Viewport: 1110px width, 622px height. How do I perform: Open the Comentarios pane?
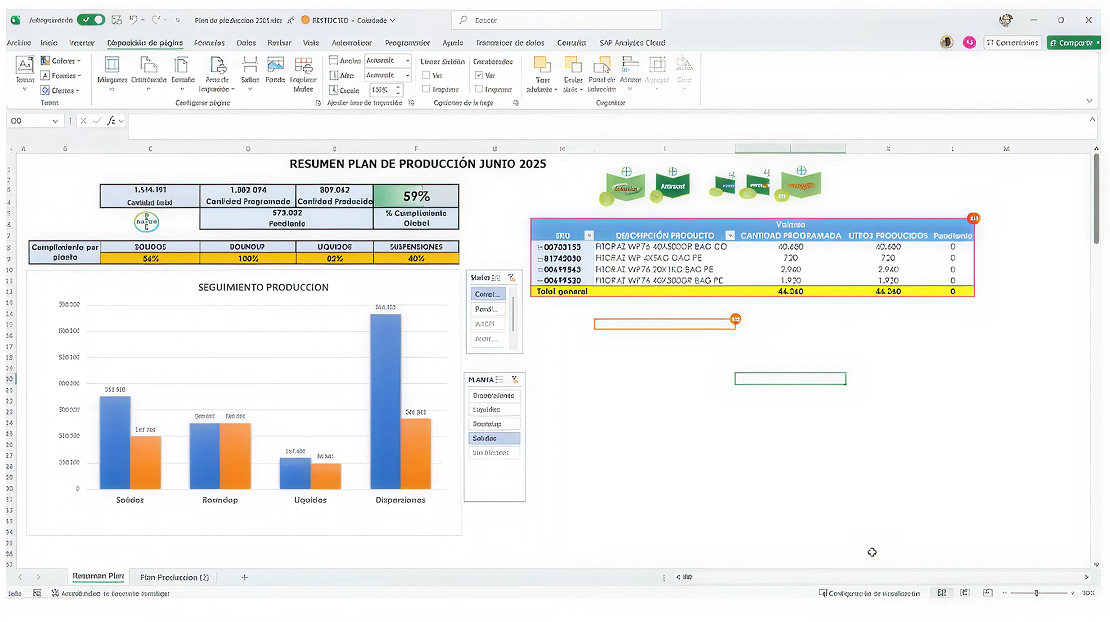click(1012, 43)
